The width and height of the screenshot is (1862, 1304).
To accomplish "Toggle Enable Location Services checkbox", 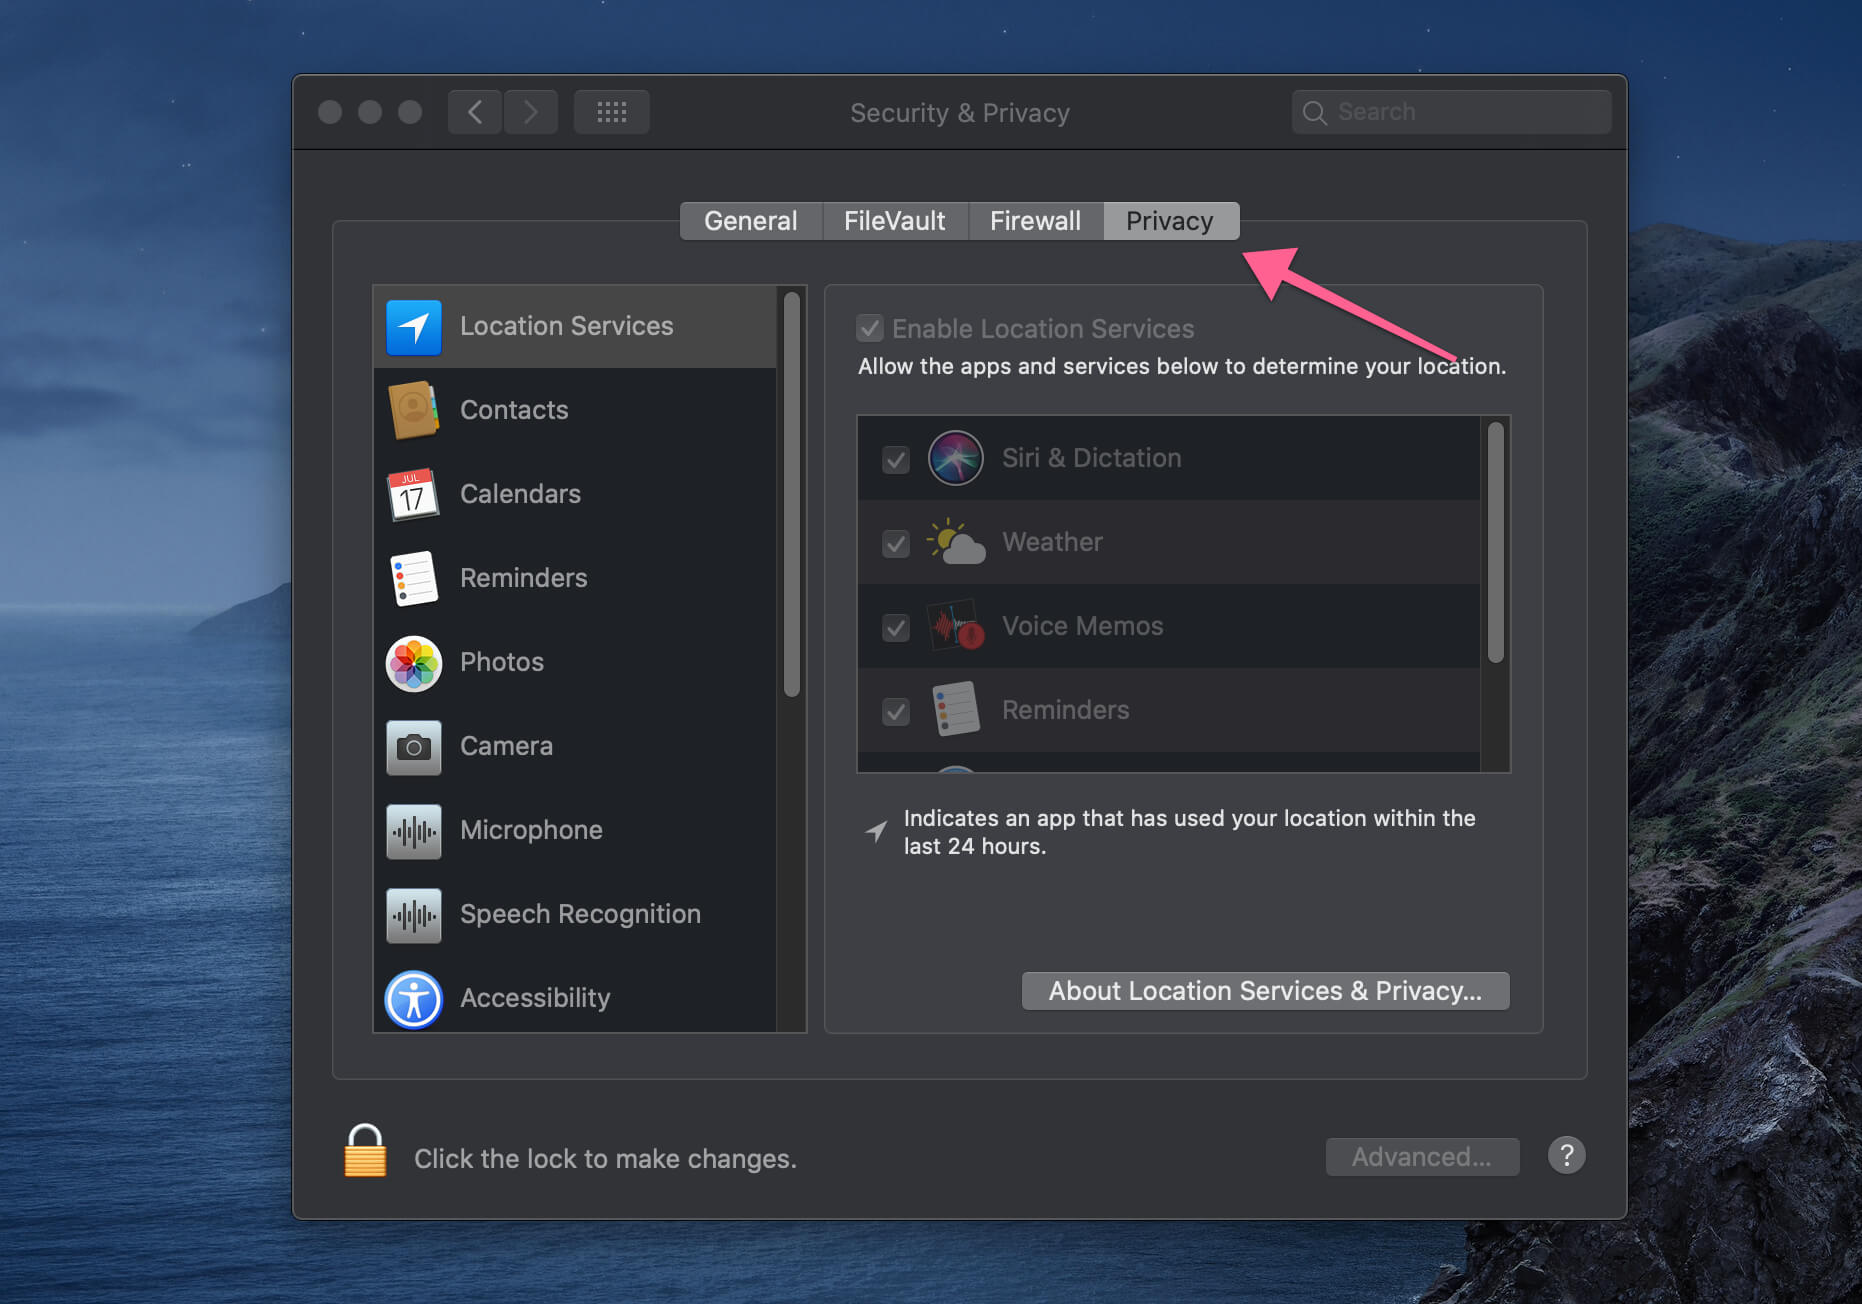I will tap(870, 328).
